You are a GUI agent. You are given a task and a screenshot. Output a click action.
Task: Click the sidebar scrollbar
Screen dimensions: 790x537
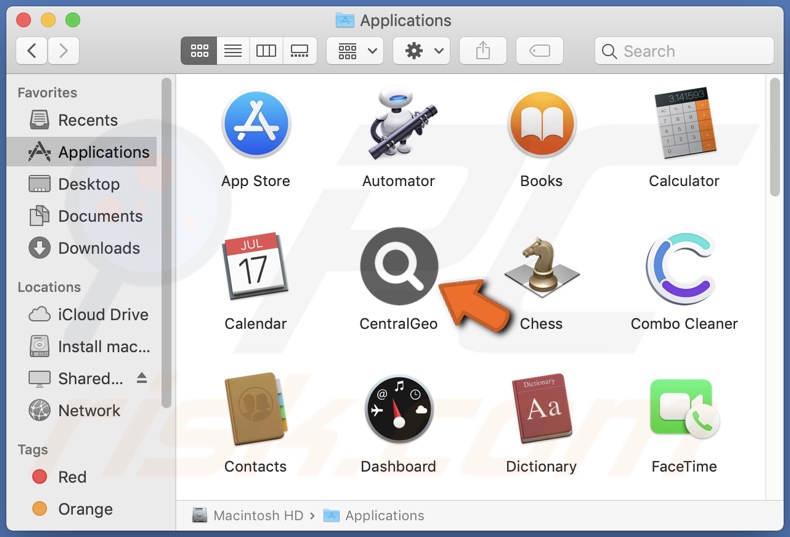click(x=166, y=242)
